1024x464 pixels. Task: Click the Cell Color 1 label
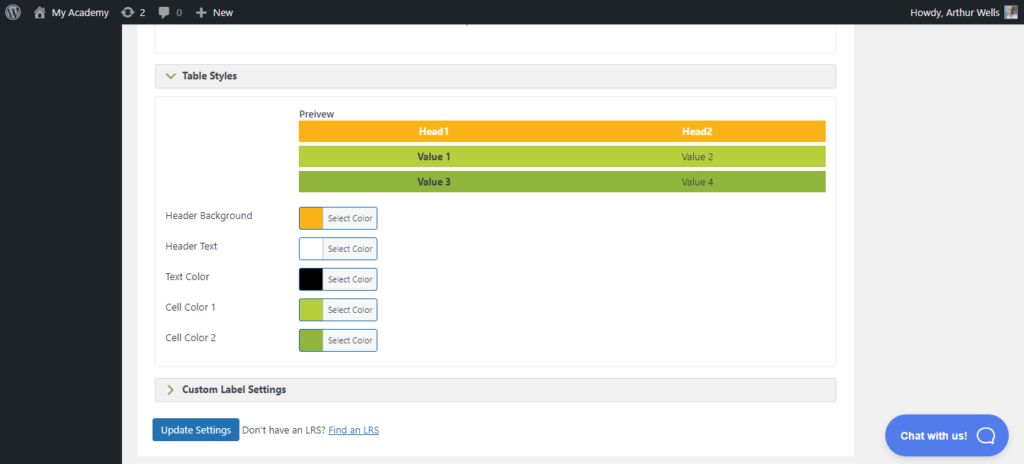point(191,307)
